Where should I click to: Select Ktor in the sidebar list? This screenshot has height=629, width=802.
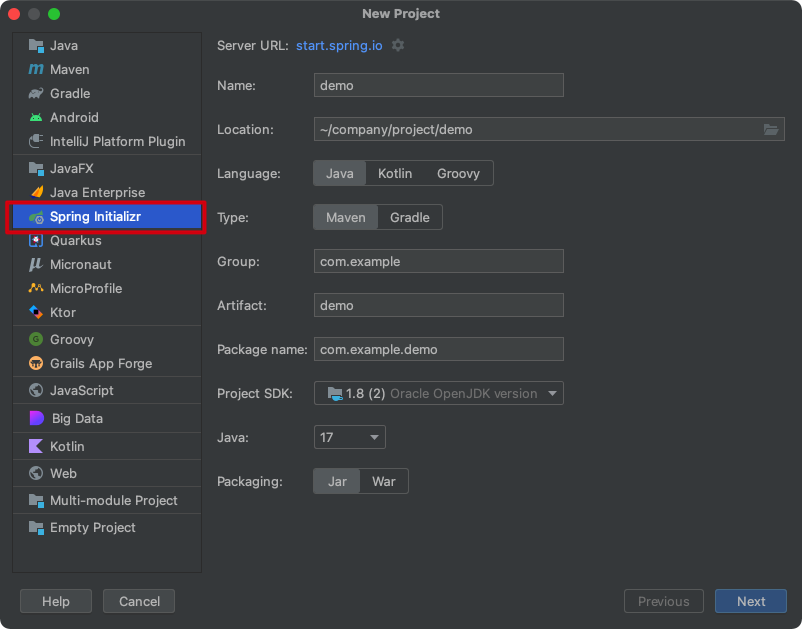[x=107, y=312]
